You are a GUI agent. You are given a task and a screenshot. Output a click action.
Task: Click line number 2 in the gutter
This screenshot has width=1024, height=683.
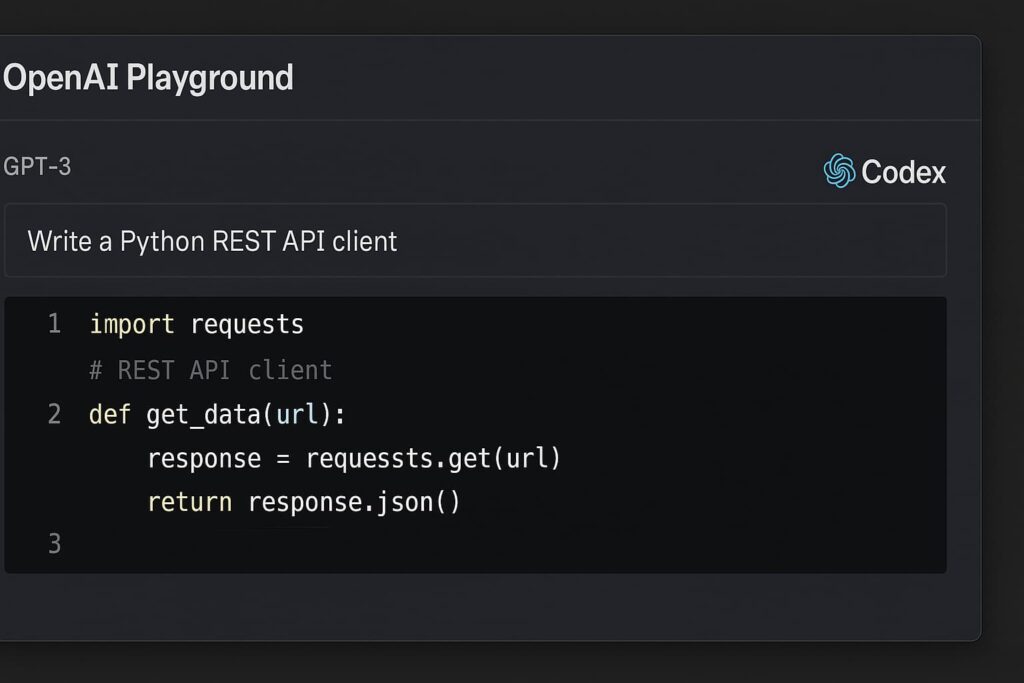55,415
